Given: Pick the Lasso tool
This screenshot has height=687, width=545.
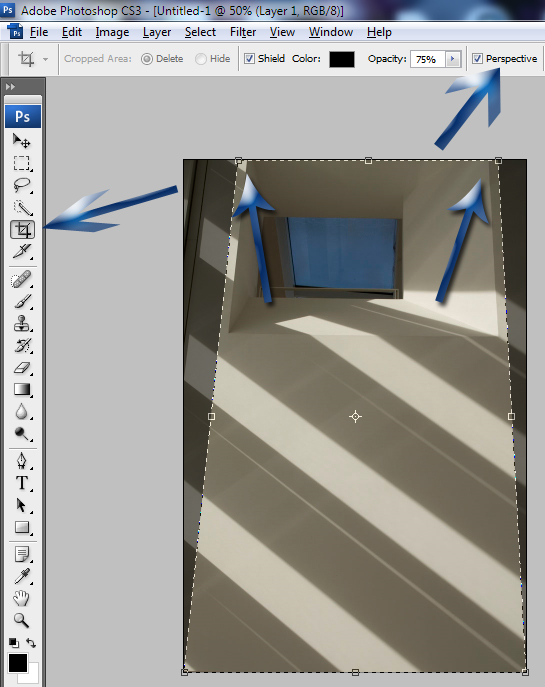Looking at the screenshot, I should coord(21,185).
